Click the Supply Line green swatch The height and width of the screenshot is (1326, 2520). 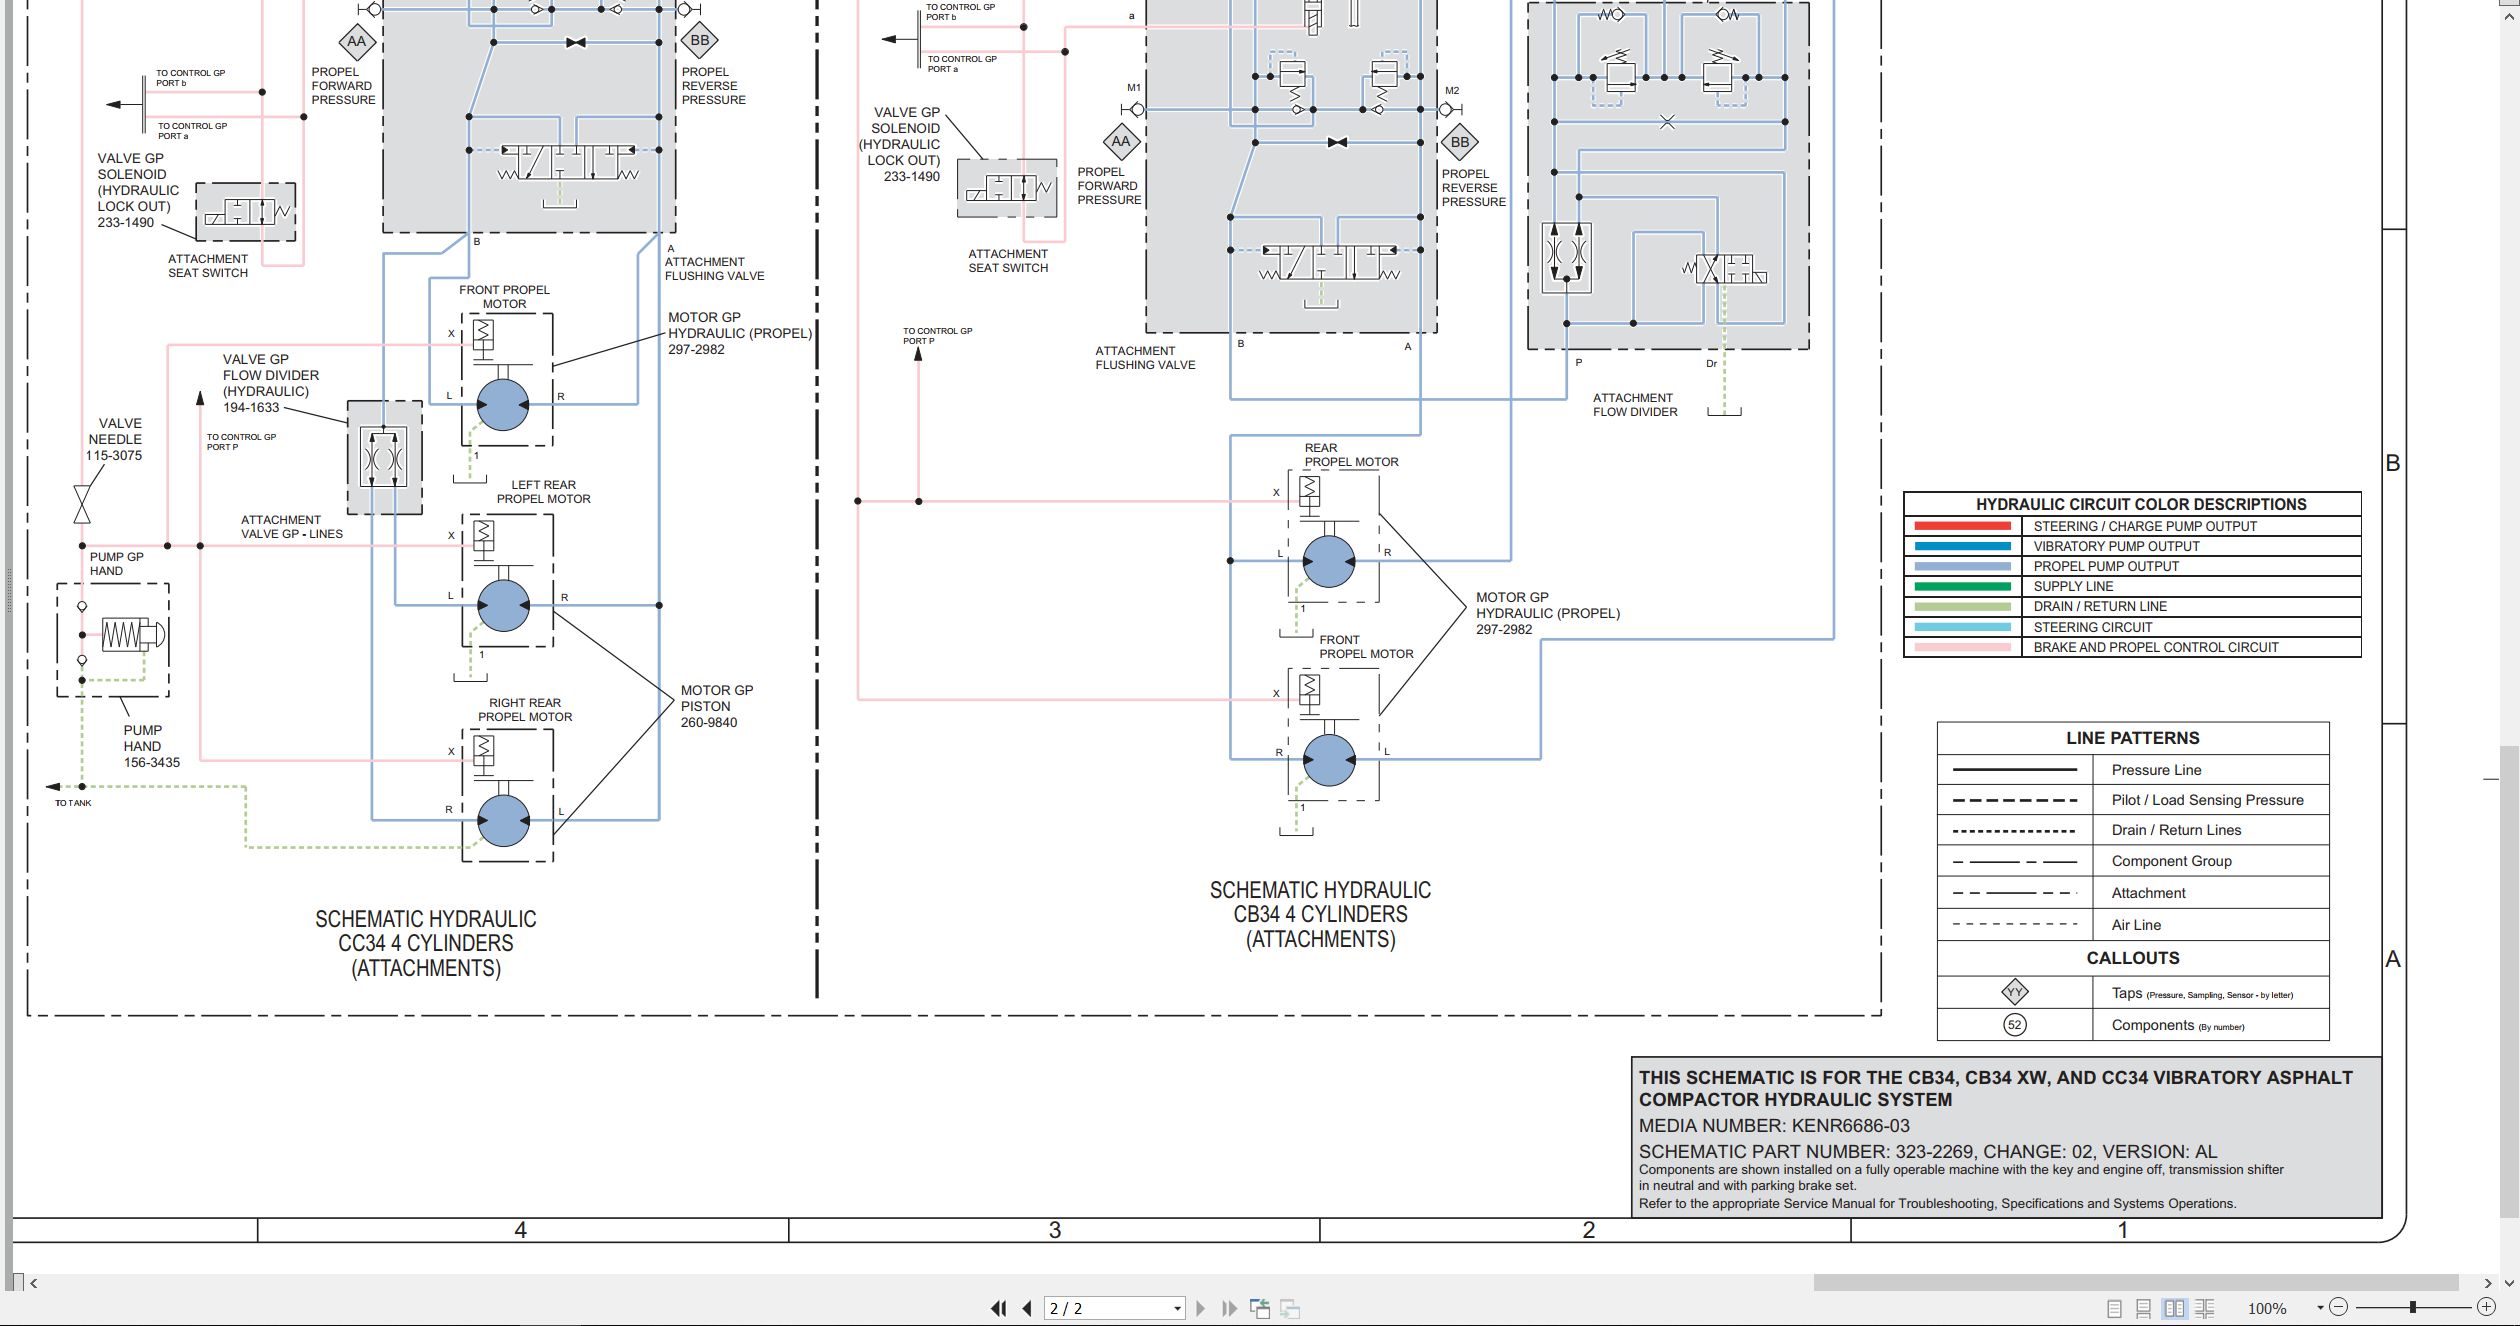coord(1962,586)
